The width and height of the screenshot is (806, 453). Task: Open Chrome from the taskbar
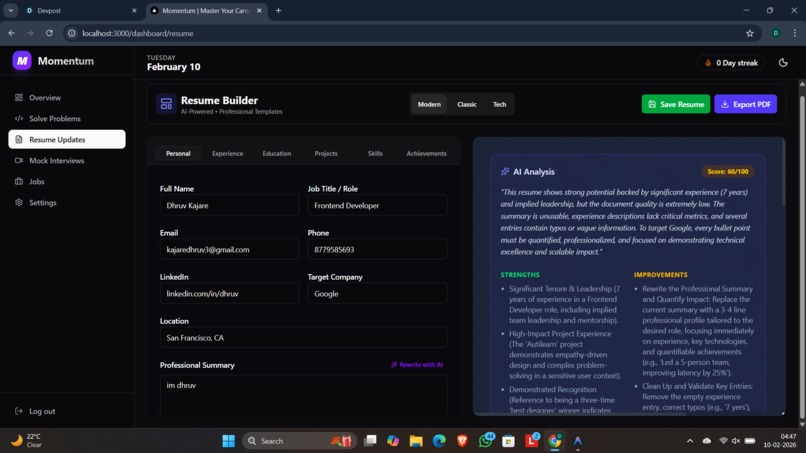tap(555, 441)
